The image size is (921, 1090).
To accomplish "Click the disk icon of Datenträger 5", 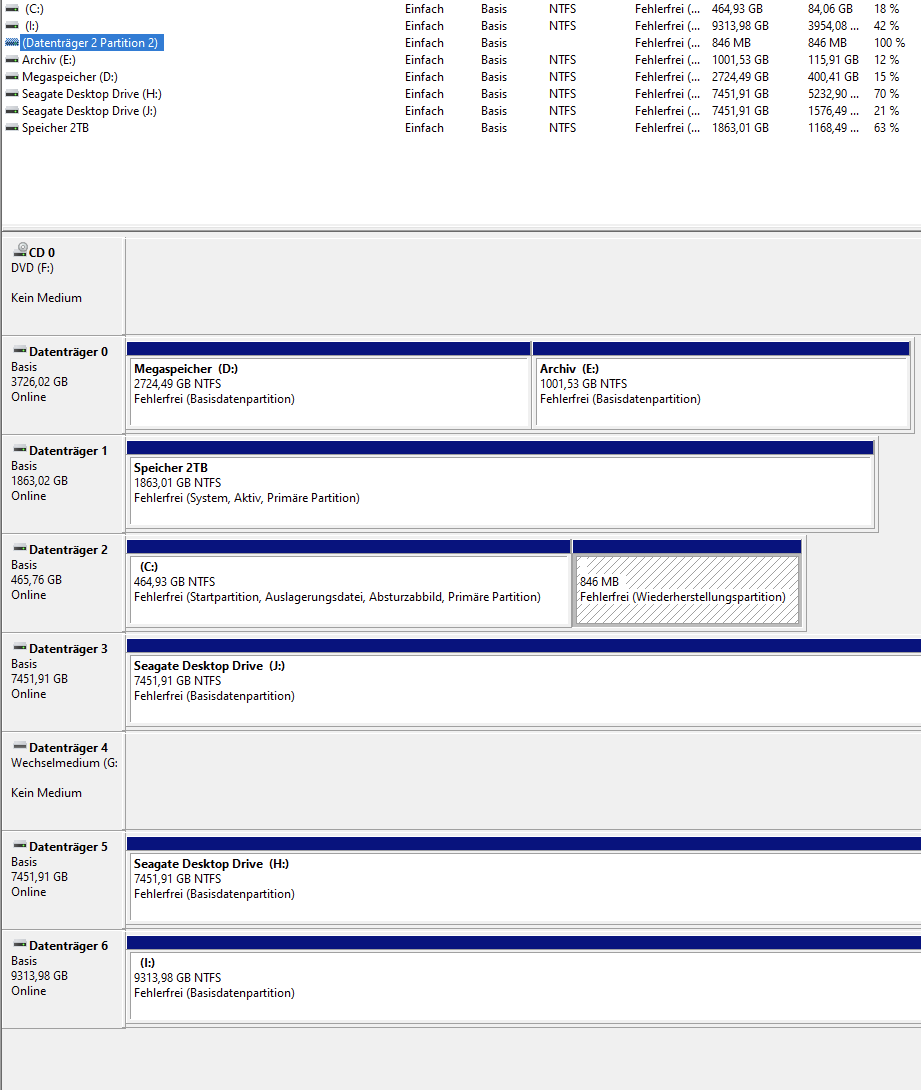I will [x=20, y=845].
